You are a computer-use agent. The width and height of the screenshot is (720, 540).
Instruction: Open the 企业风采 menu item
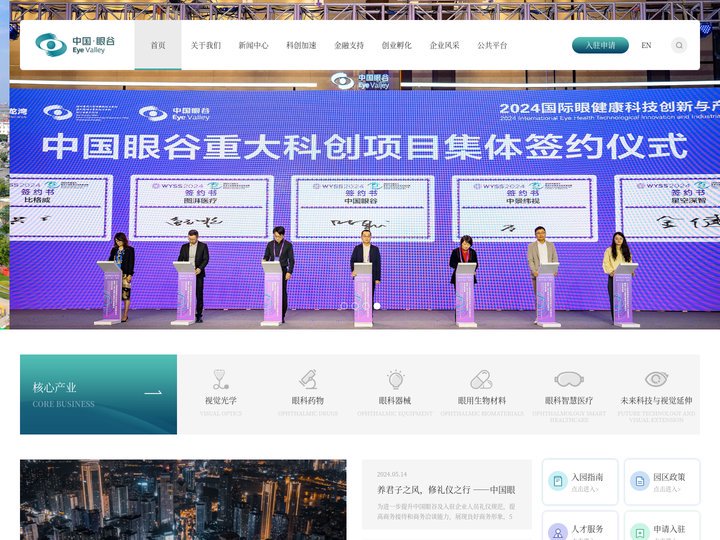point(444,45)
